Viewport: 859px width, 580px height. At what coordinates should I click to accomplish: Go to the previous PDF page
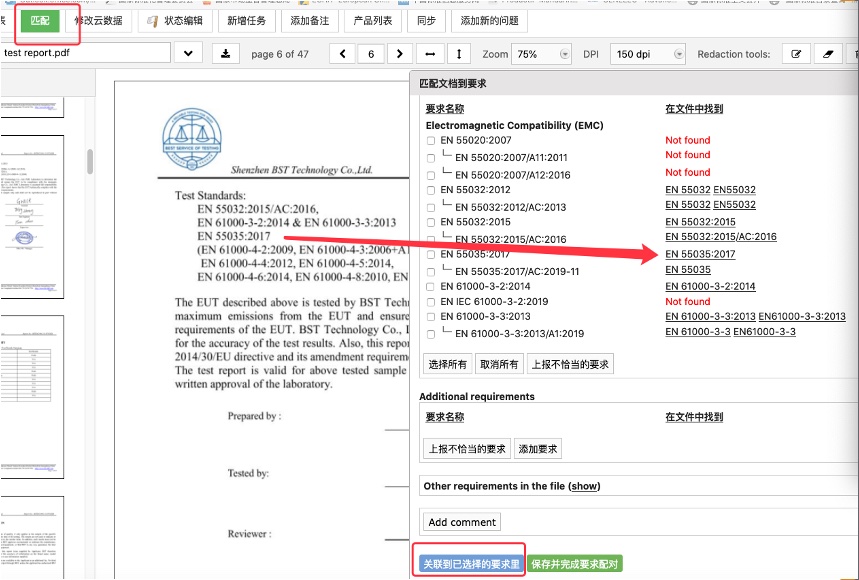343,54
